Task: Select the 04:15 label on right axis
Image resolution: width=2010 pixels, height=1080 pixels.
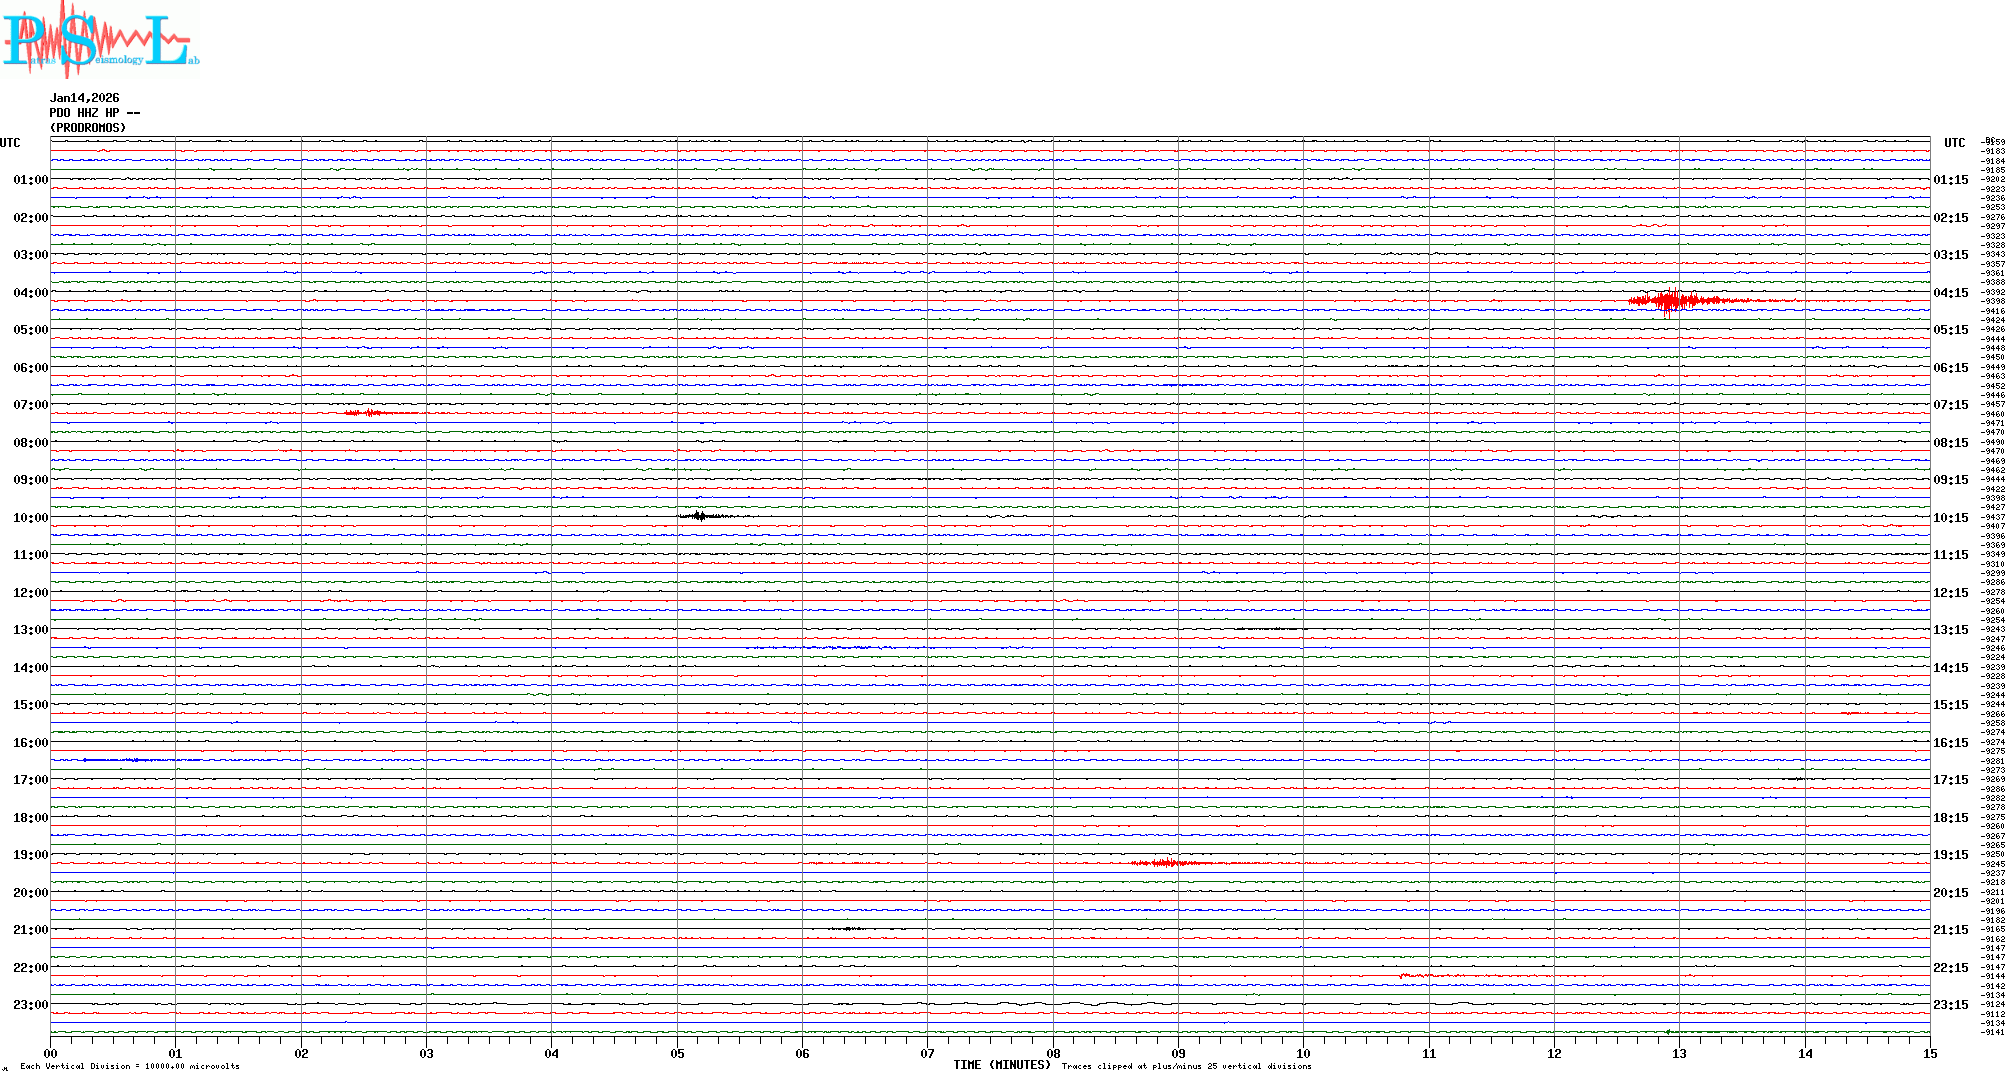Action: (x=1950, y=293)
